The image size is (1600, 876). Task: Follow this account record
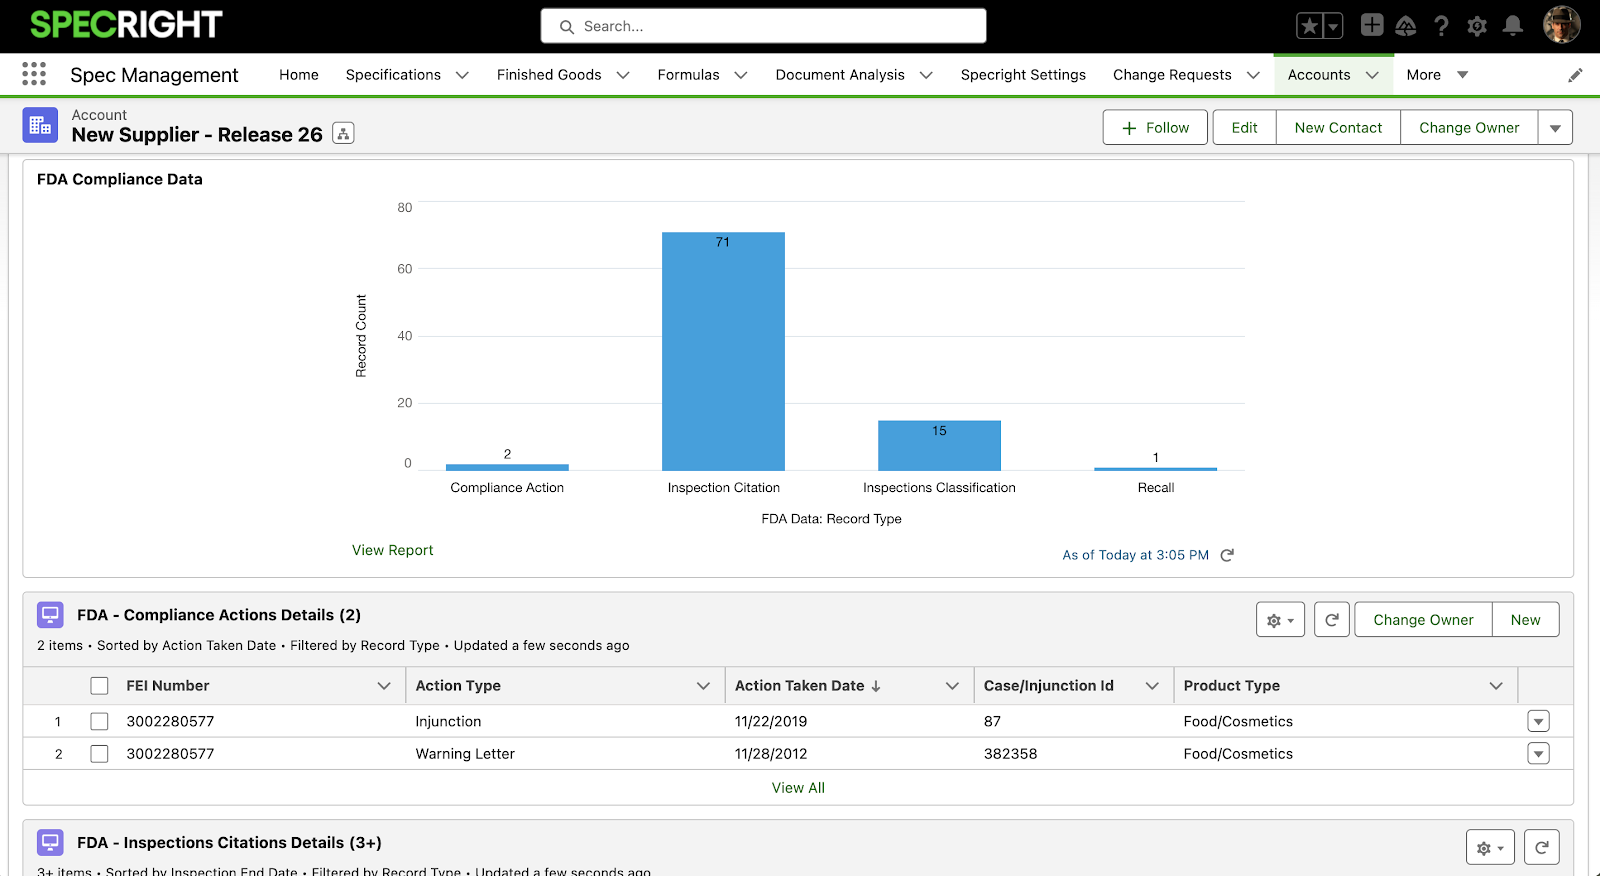[1155, 128]
